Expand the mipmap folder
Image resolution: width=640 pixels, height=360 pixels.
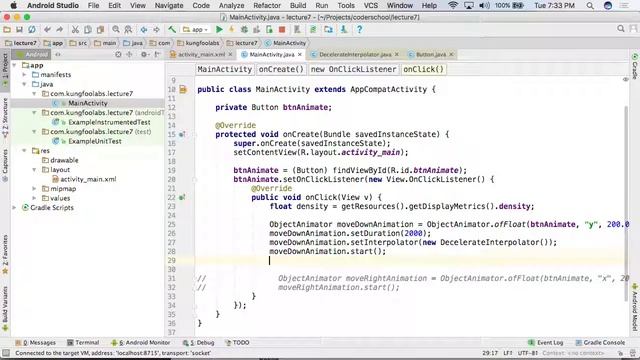click(x=34, y=189)
